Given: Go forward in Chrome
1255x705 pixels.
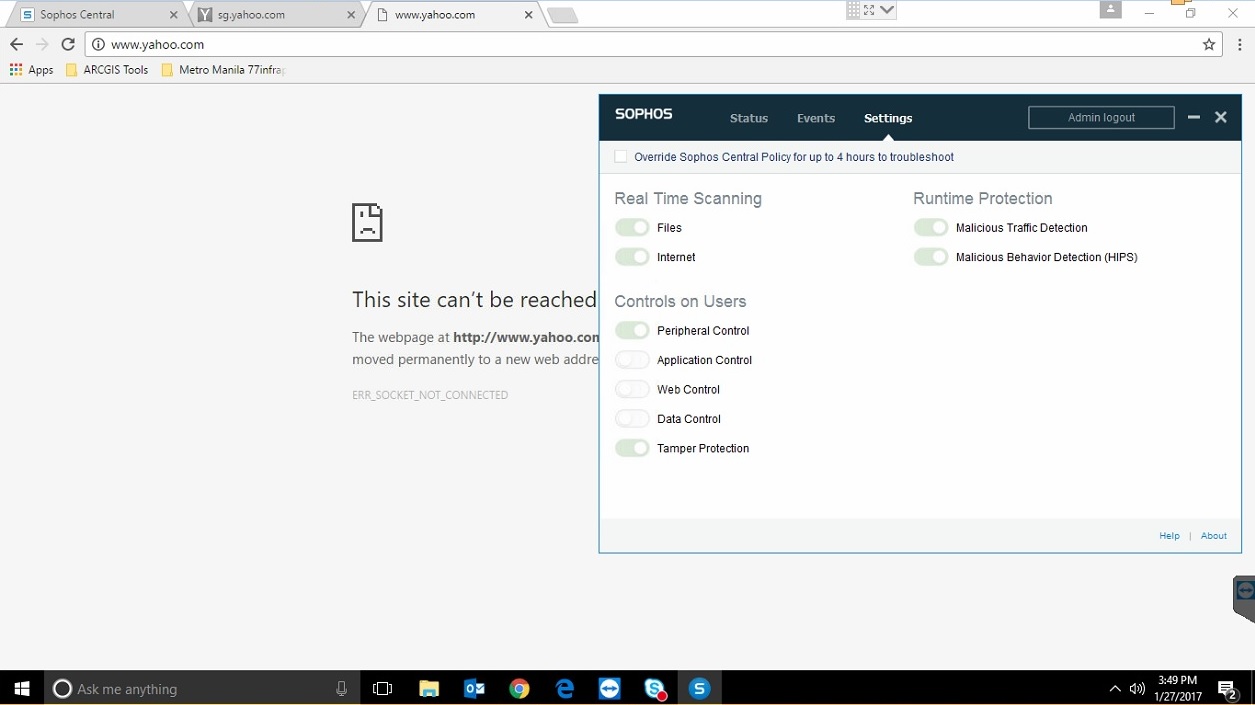Looking at the screenshot, I should (x=42, y=44).
